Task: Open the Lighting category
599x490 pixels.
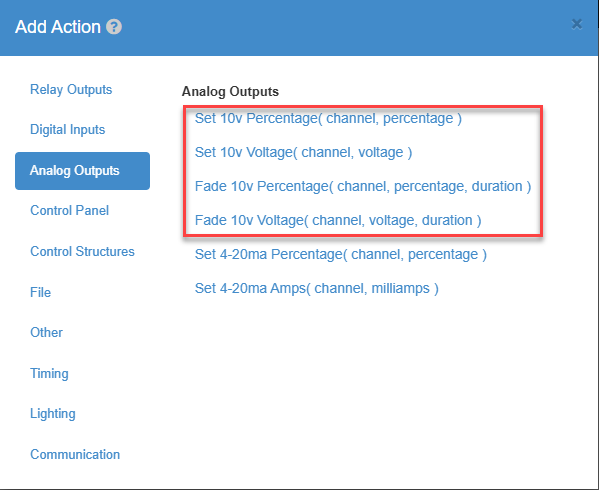Action: click(53, 414)
